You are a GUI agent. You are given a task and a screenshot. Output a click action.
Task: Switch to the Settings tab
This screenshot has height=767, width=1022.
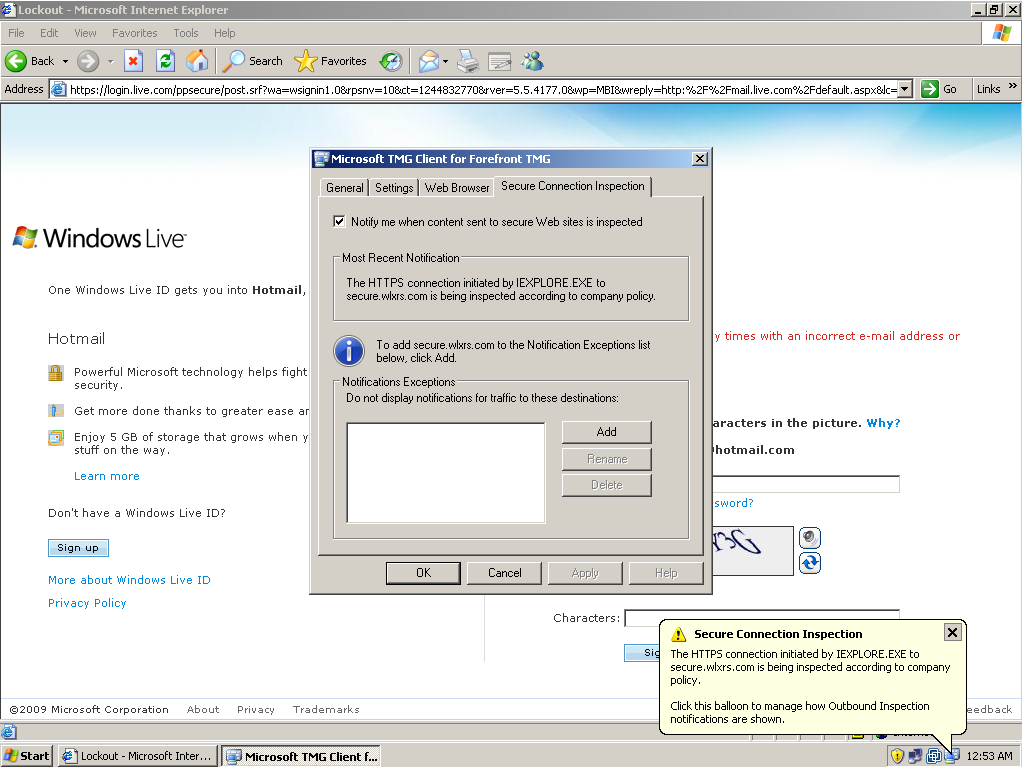394,188
